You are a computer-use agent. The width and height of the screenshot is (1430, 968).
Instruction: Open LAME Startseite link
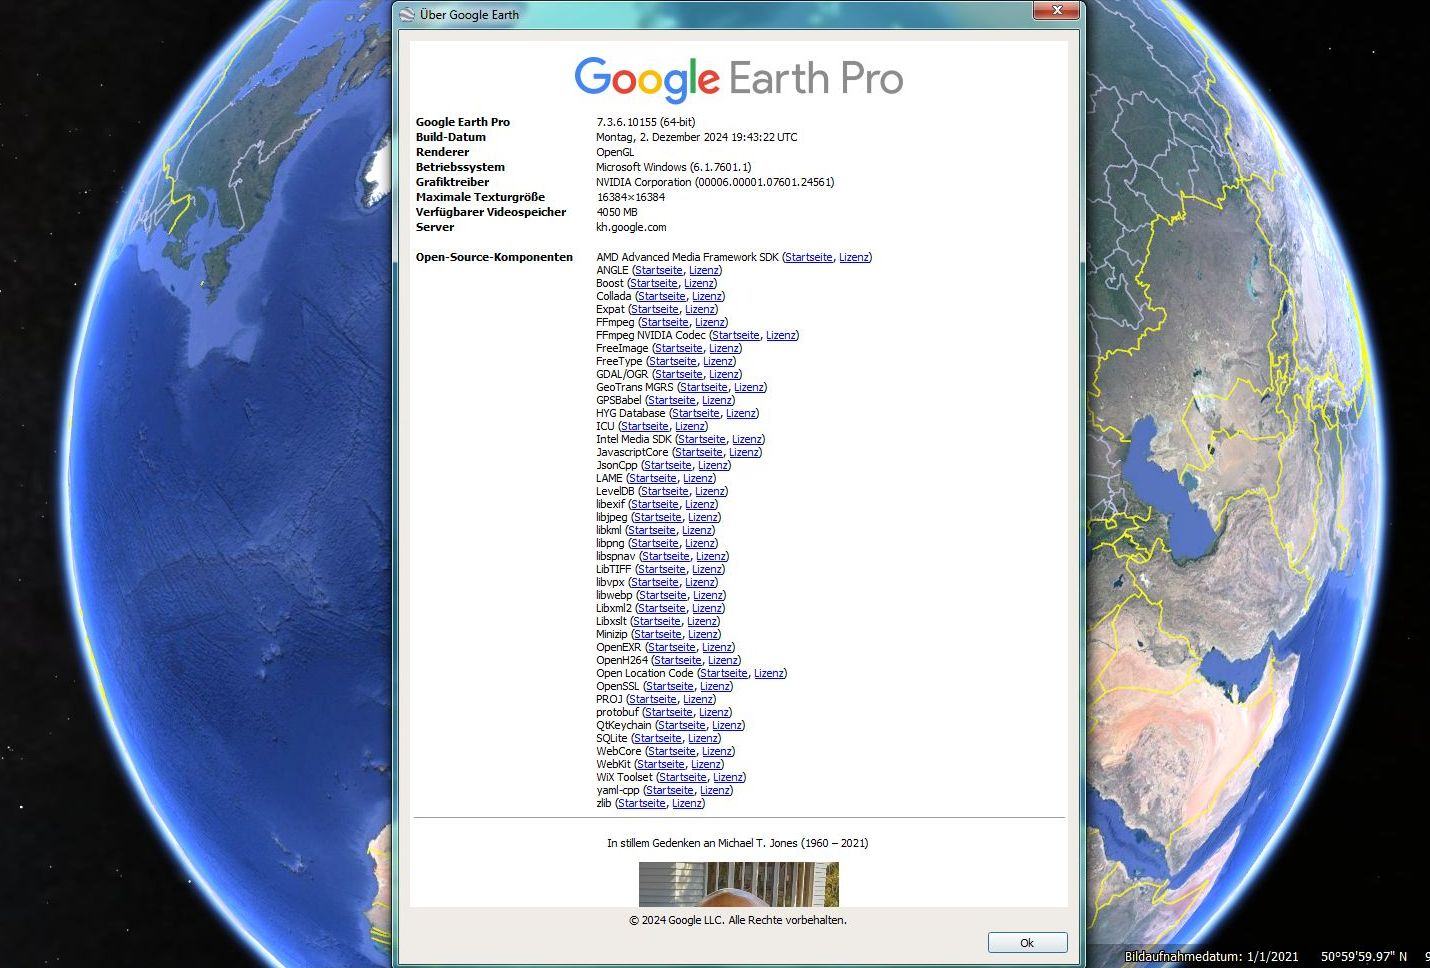[x=653, y=478]
